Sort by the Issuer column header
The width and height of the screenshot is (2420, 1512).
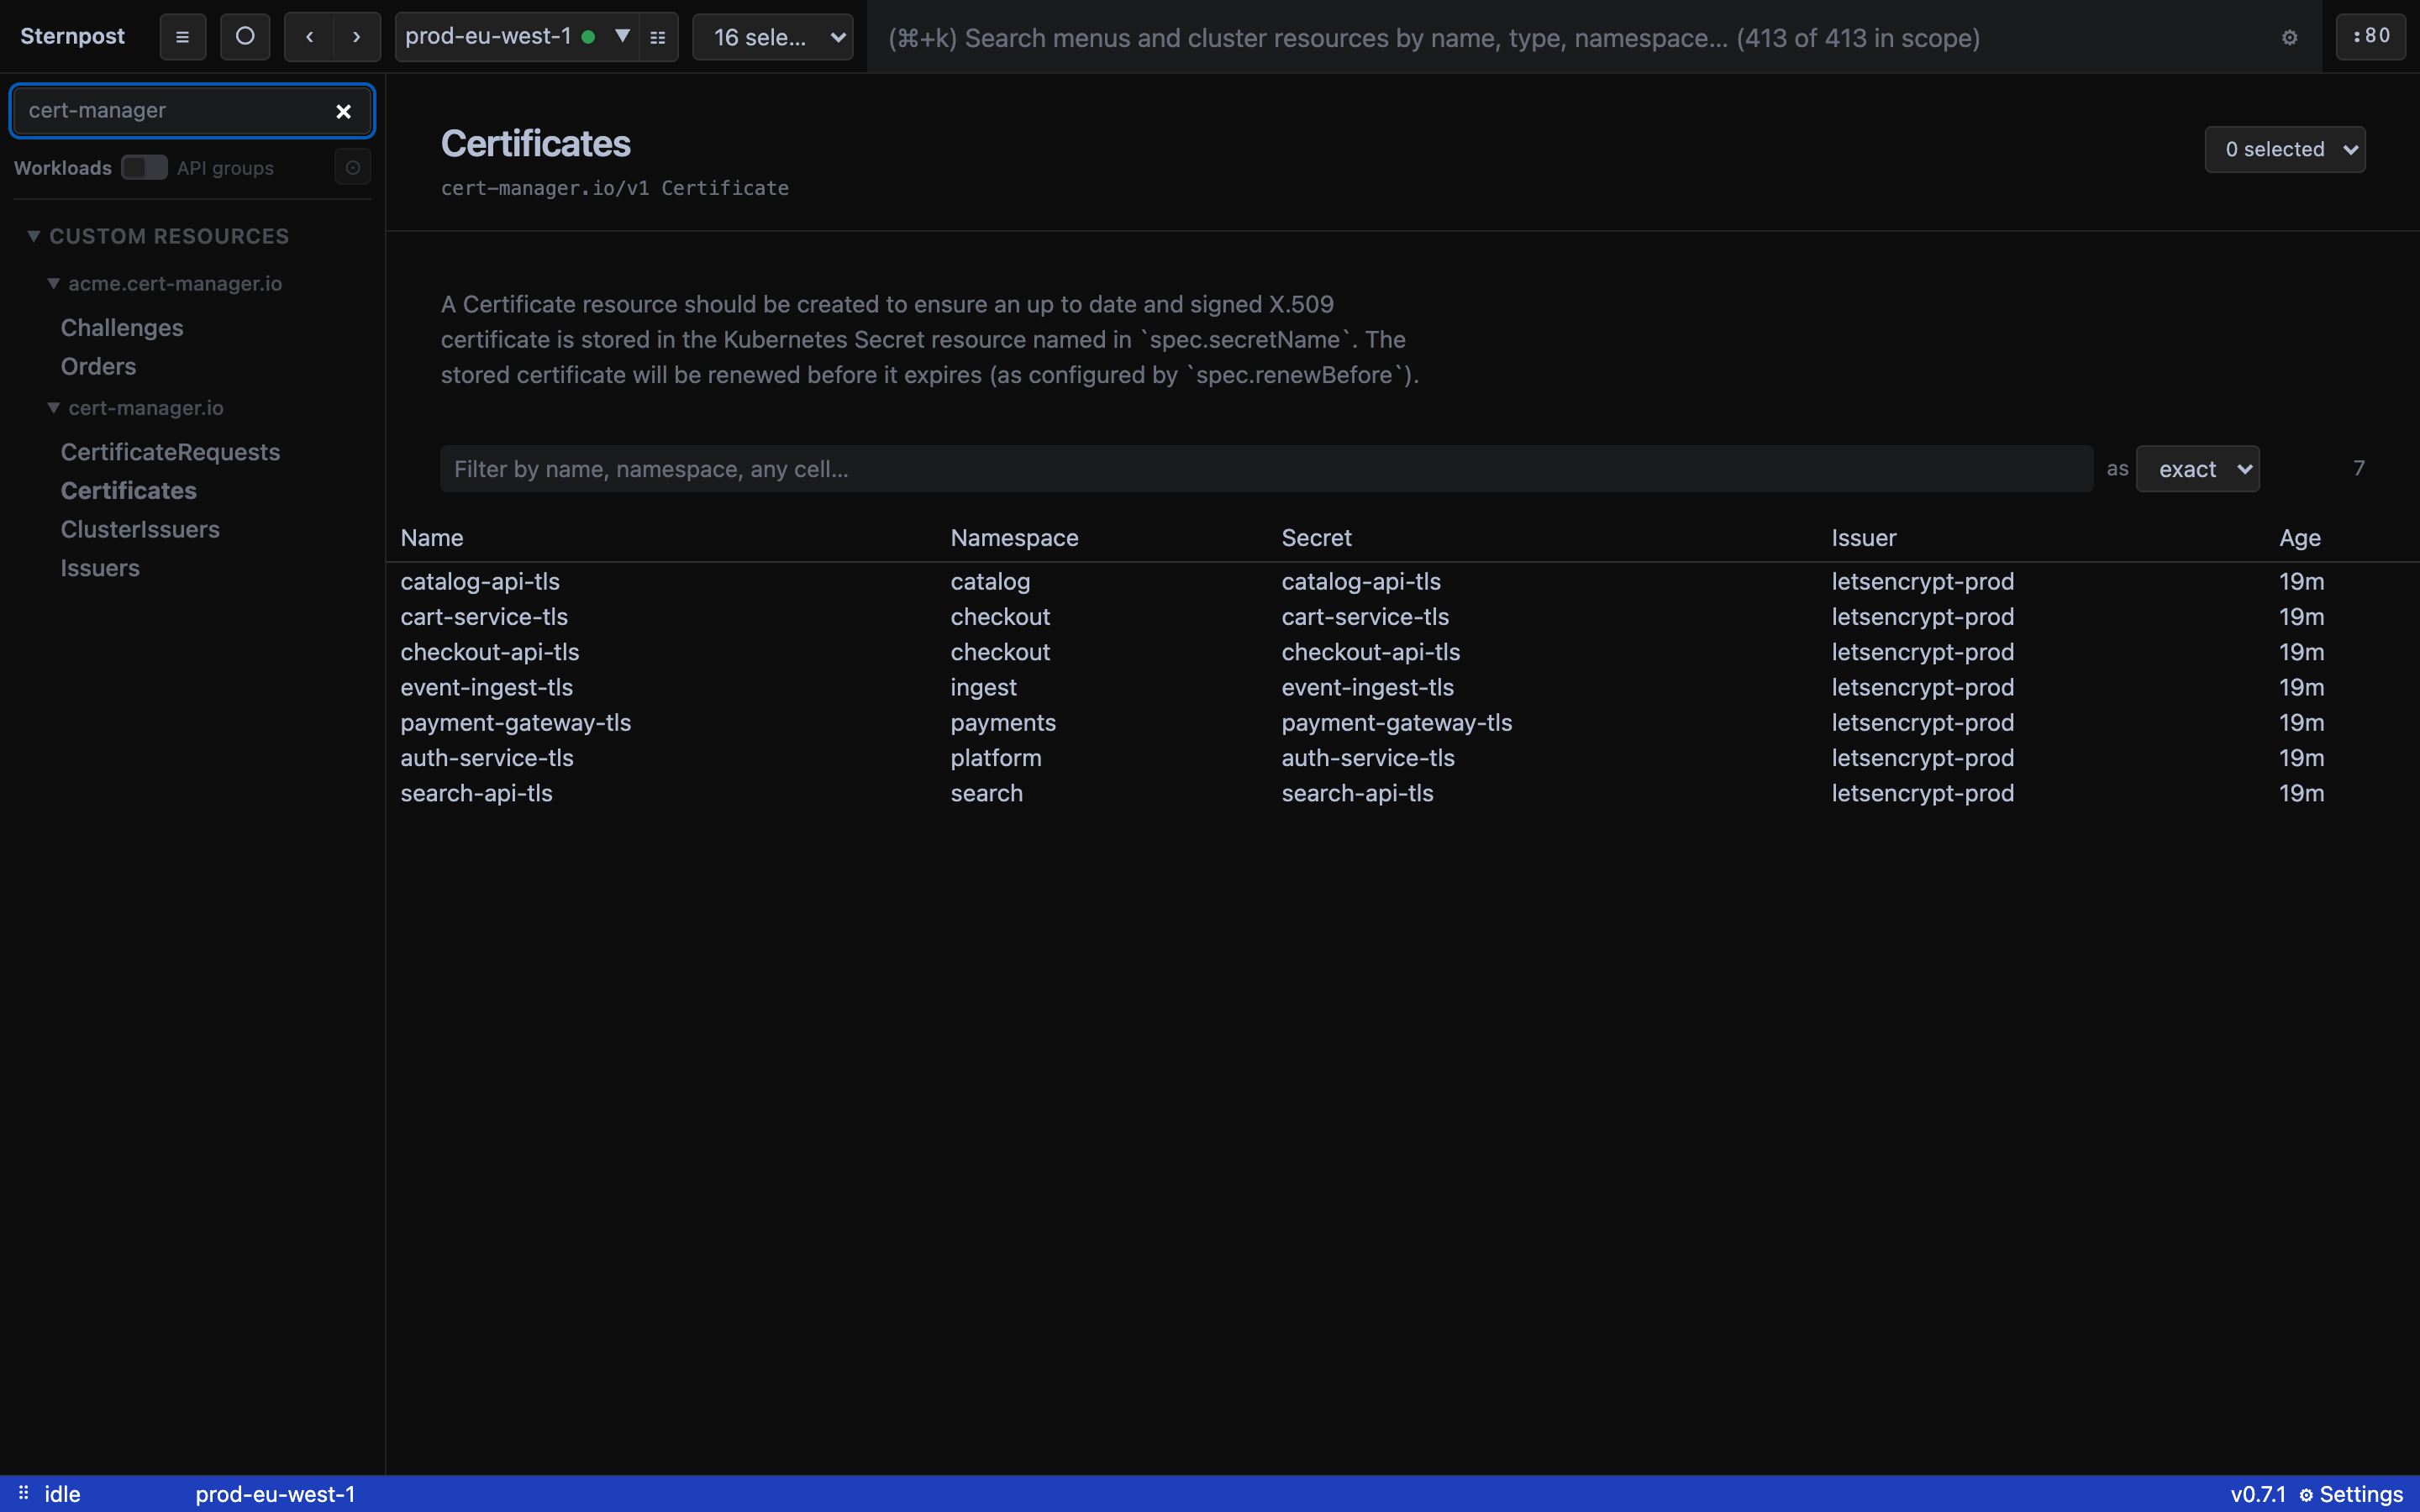click(1863, 538)
